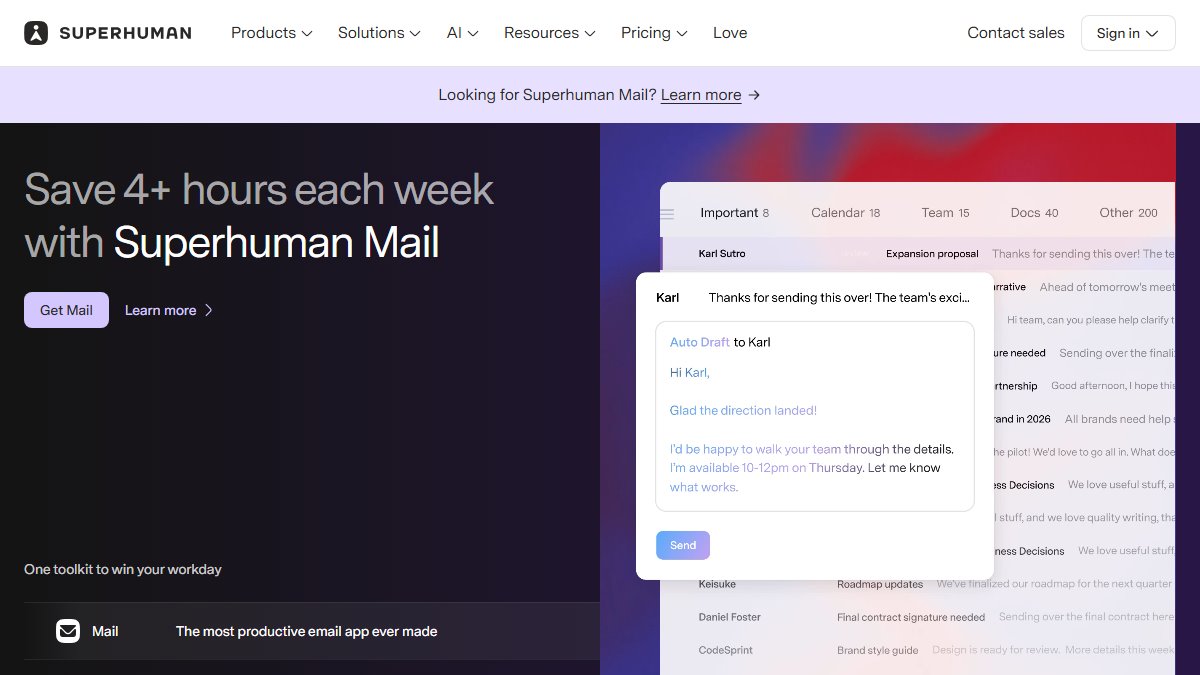Click Learn more beside Get Mail
The image size is (1200, 675).
point(169,310)
